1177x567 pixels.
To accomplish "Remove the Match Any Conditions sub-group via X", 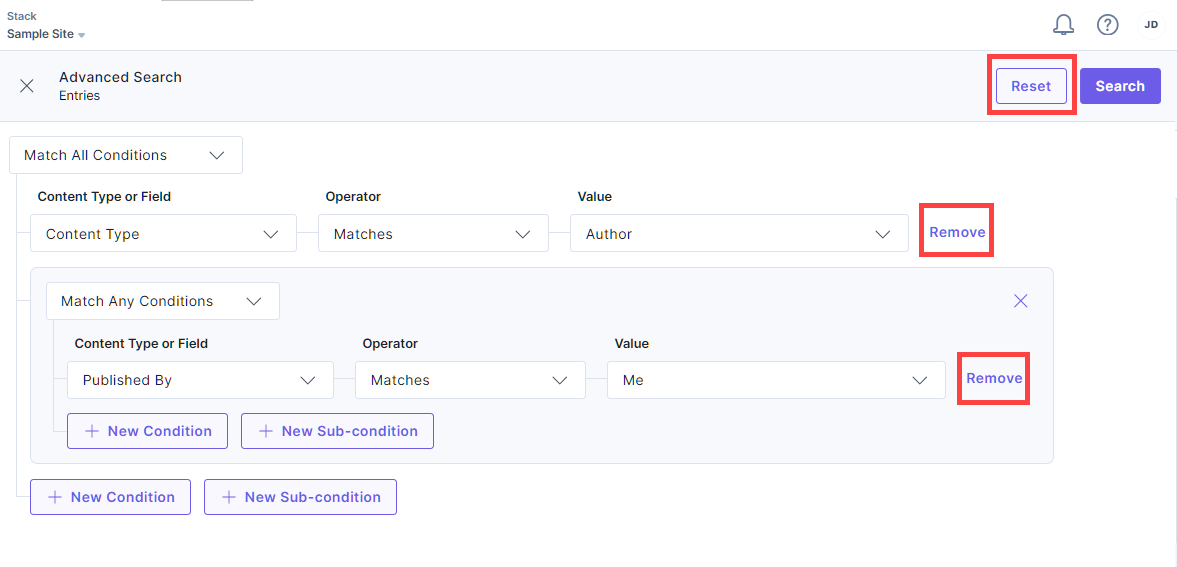I will click(x=1020, y=301).
